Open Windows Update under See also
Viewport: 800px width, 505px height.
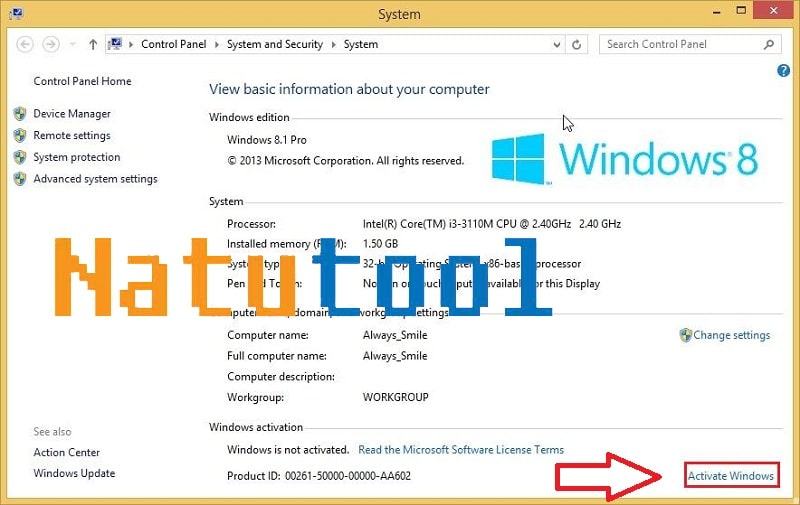tap(74, 473)
